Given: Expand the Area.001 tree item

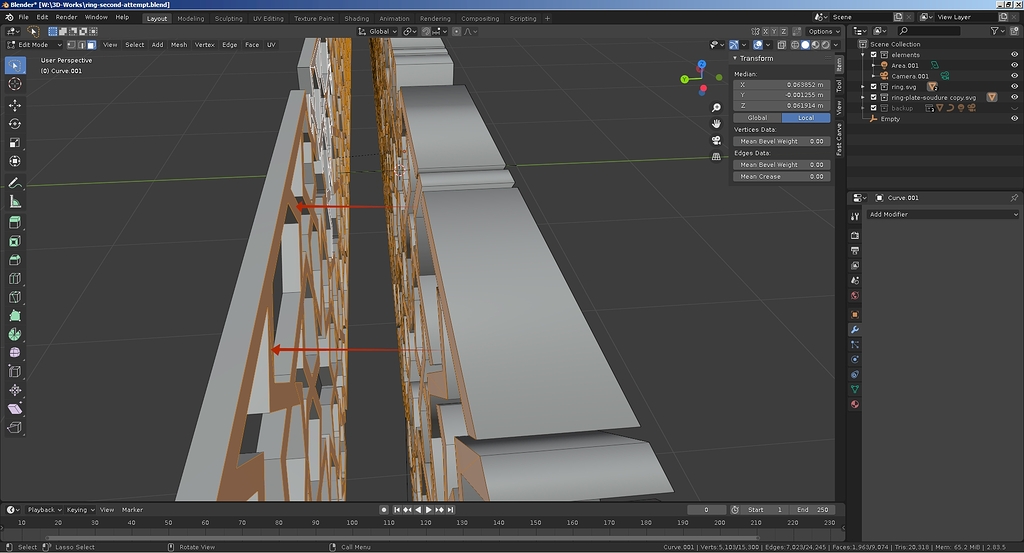Looking at the screenshot, I should click(x=874, y=65).
